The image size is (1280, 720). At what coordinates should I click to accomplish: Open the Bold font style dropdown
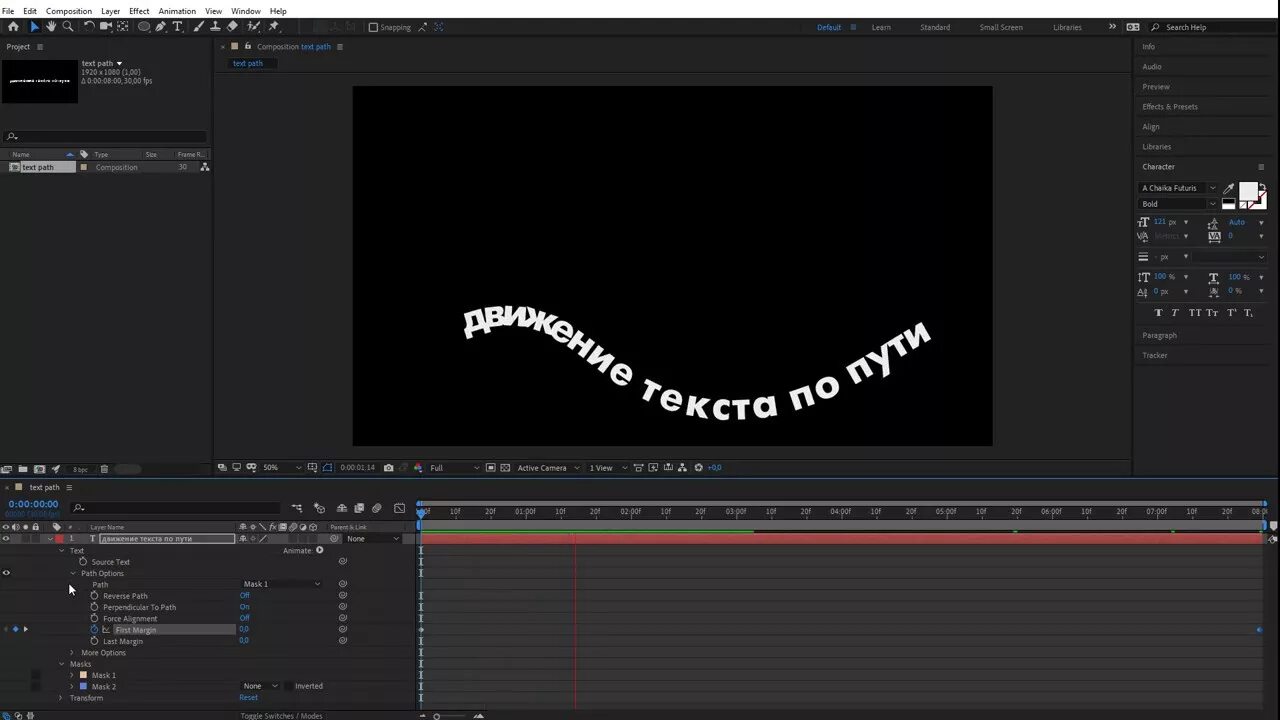[x=1178, y=204]
